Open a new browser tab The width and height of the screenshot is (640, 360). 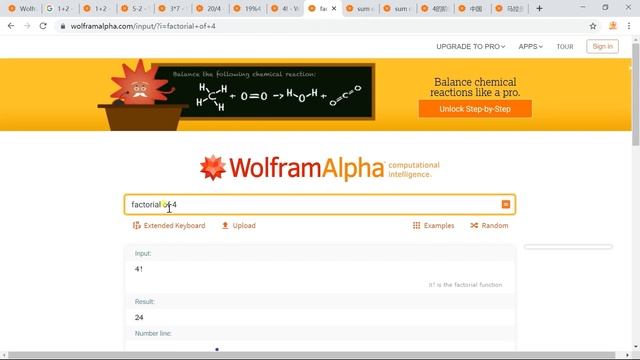[539, 8]
